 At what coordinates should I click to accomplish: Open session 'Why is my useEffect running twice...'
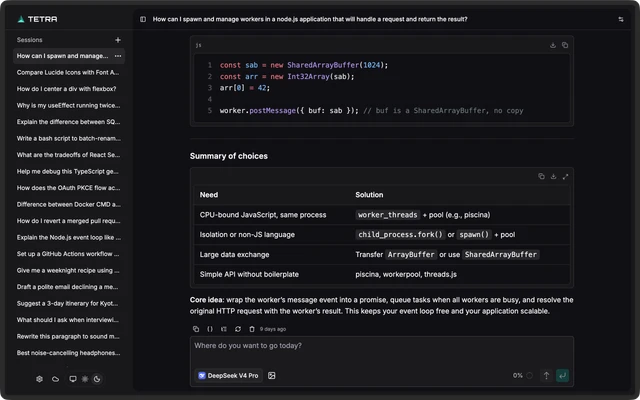tap(69, 106)
